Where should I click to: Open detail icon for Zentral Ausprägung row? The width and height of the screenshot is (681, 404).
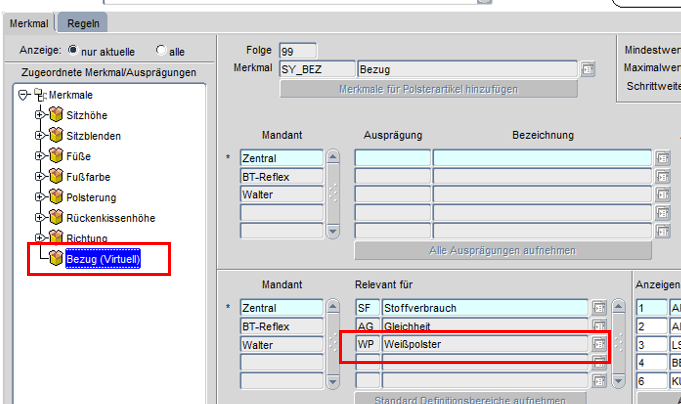662,158
